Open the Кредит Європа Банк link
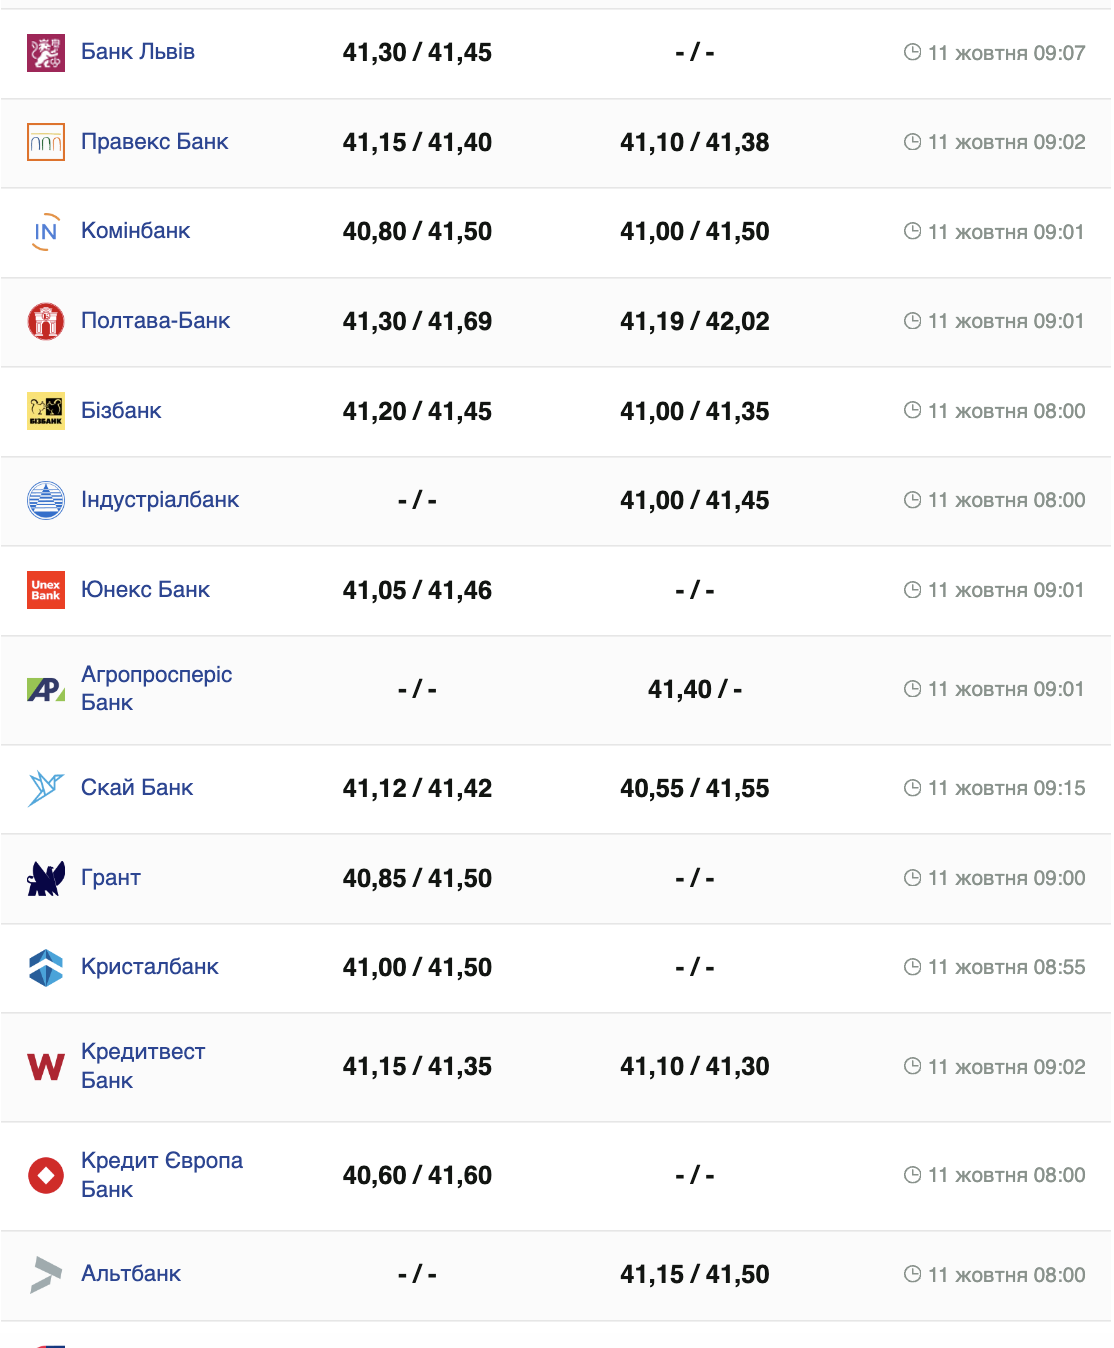 (x=161, y=1175)
